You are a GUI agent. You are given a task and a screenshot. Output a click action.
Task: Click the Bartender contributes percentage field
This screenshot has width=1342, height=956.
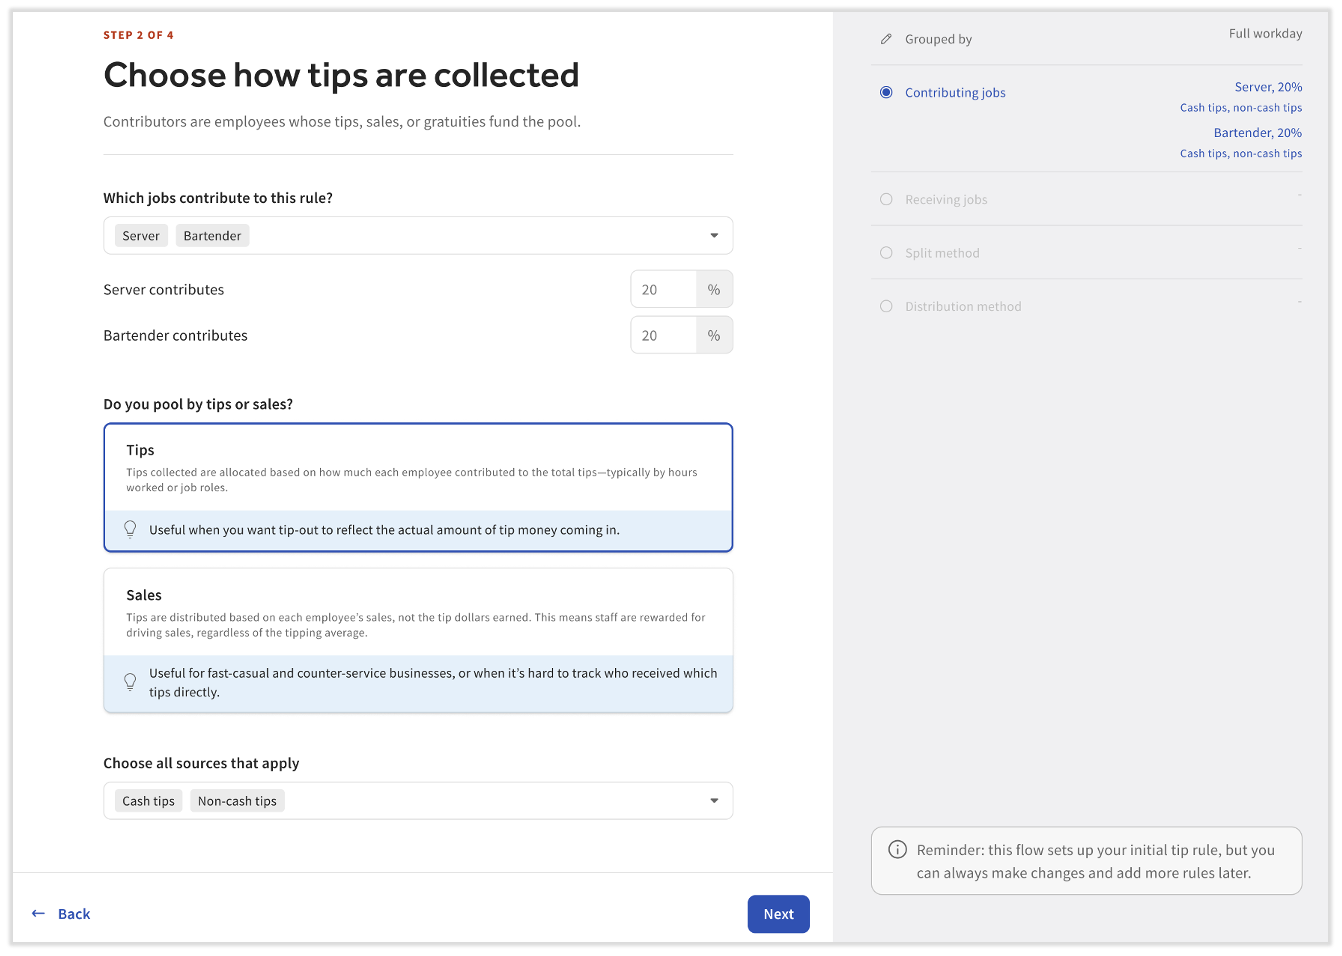[x=664, y=336]
